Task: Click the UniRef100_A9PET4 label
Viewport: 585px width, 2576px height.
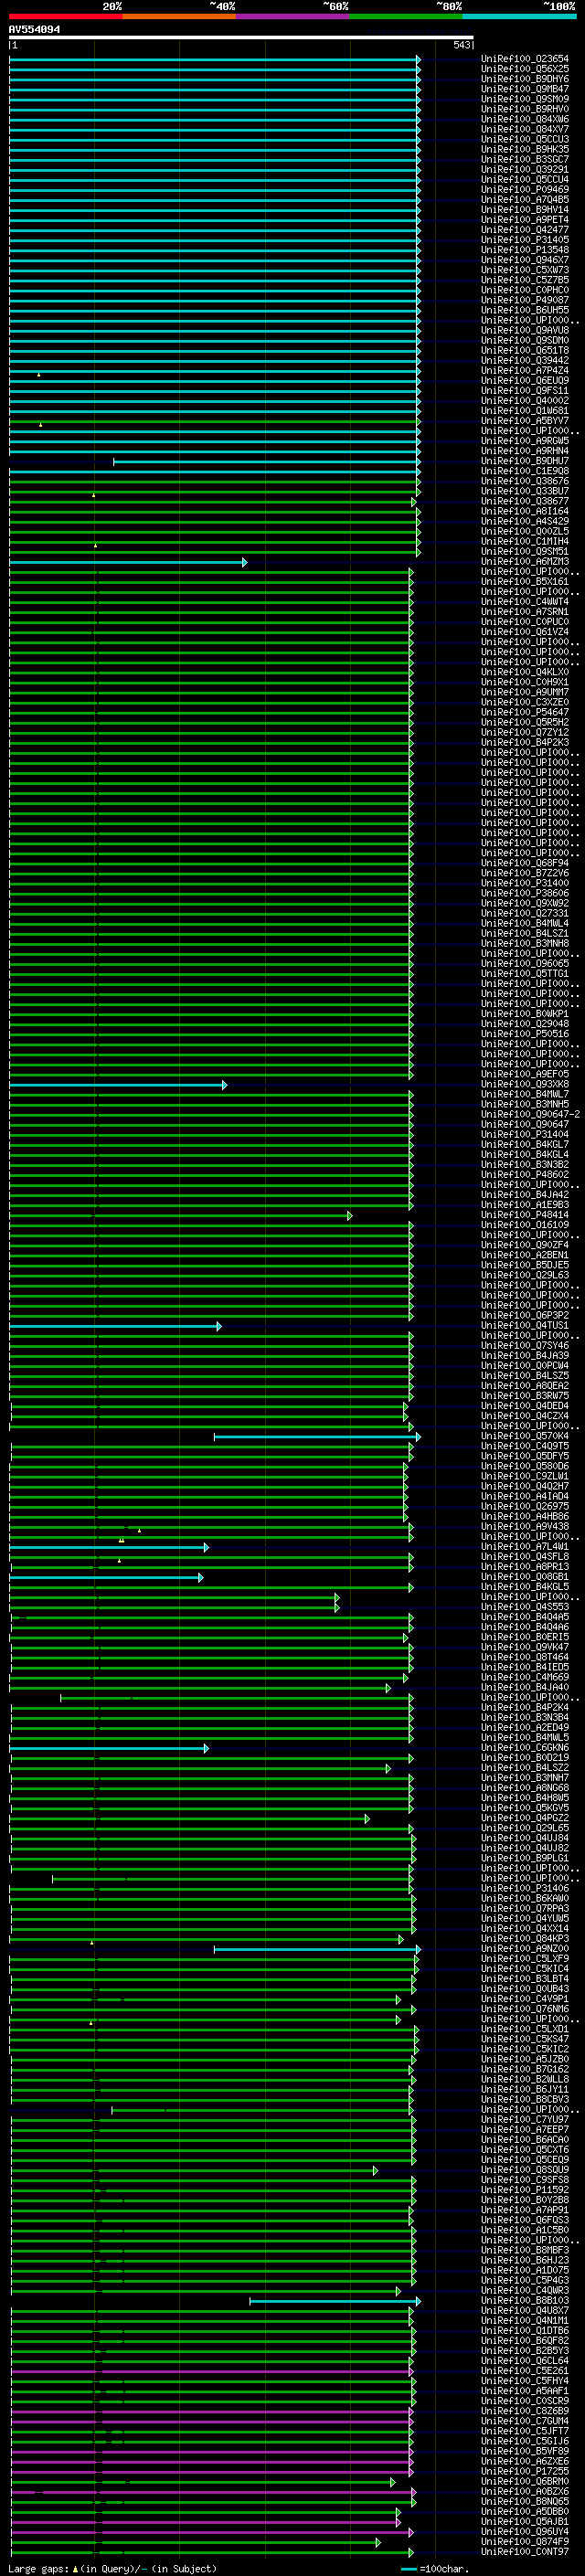Action: [524, 220]
